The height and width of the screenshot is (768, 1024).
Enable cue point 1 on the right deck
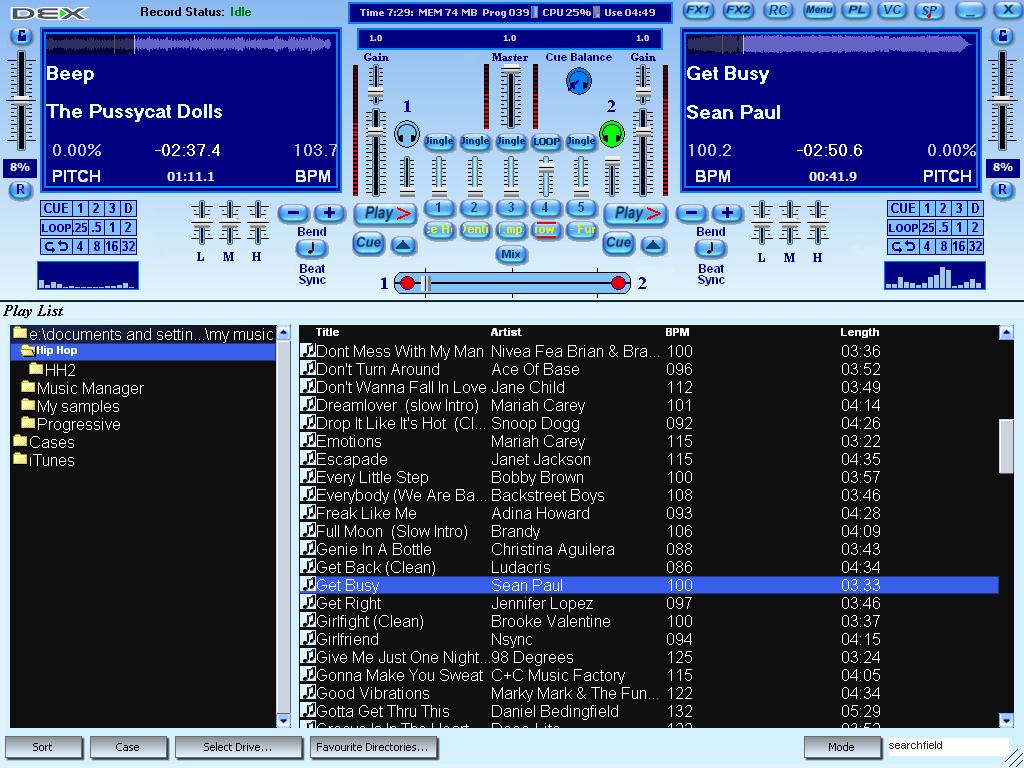click(x=926, y=208)
